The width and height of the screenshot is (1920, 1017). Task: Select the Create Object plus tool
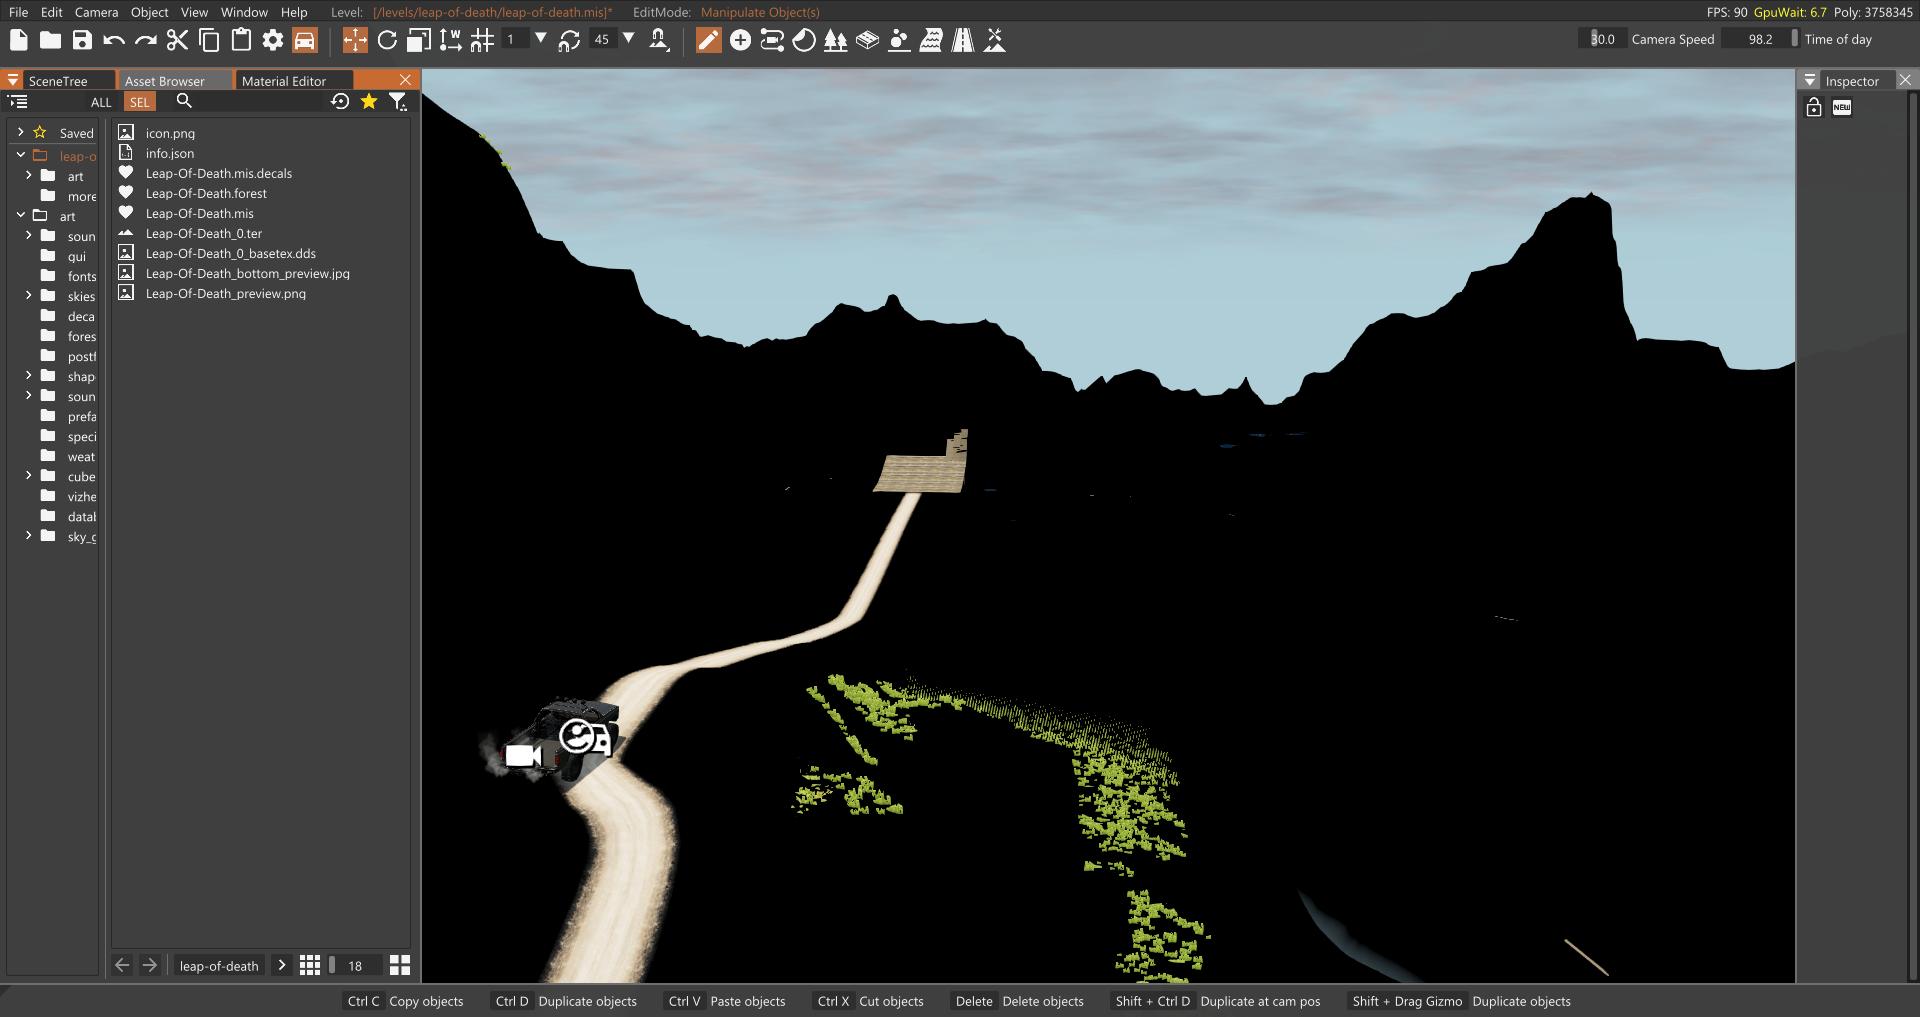(740, 40)
